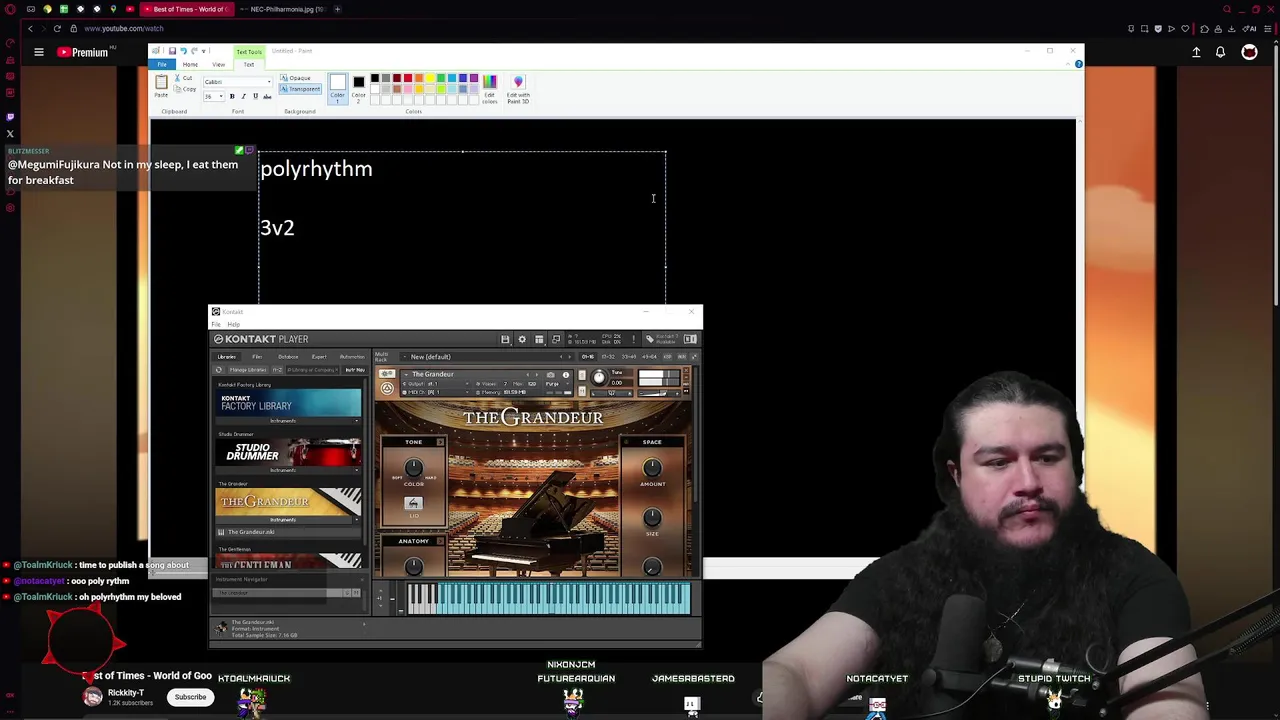This screenshot has height=720, width=1280.
Task: Switch to Paint's View tab
Action: click(218, 64)
